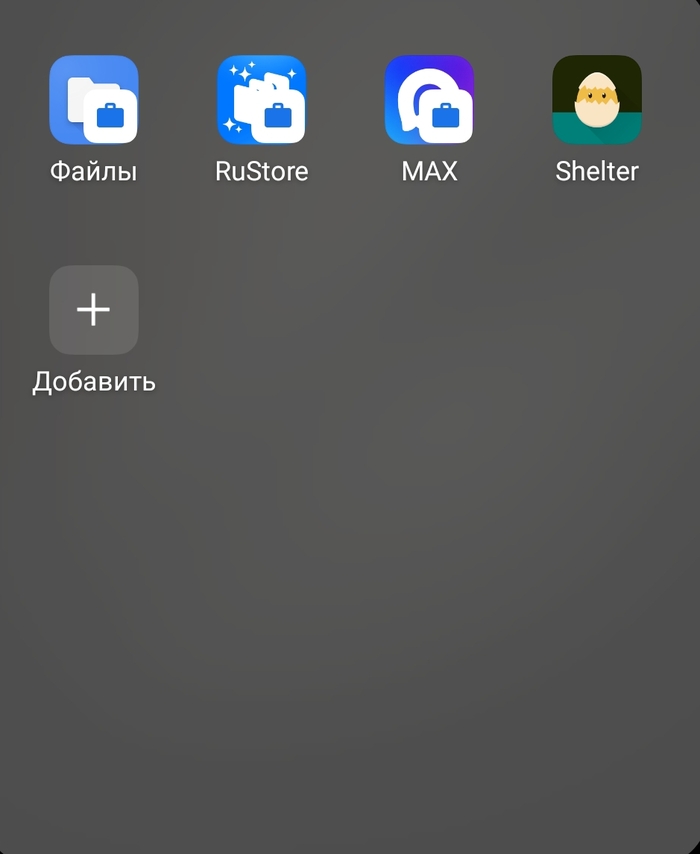The image size is (700, 854).
Task: Click the hatching chick in Shelter icon
Action: (597, 100)
